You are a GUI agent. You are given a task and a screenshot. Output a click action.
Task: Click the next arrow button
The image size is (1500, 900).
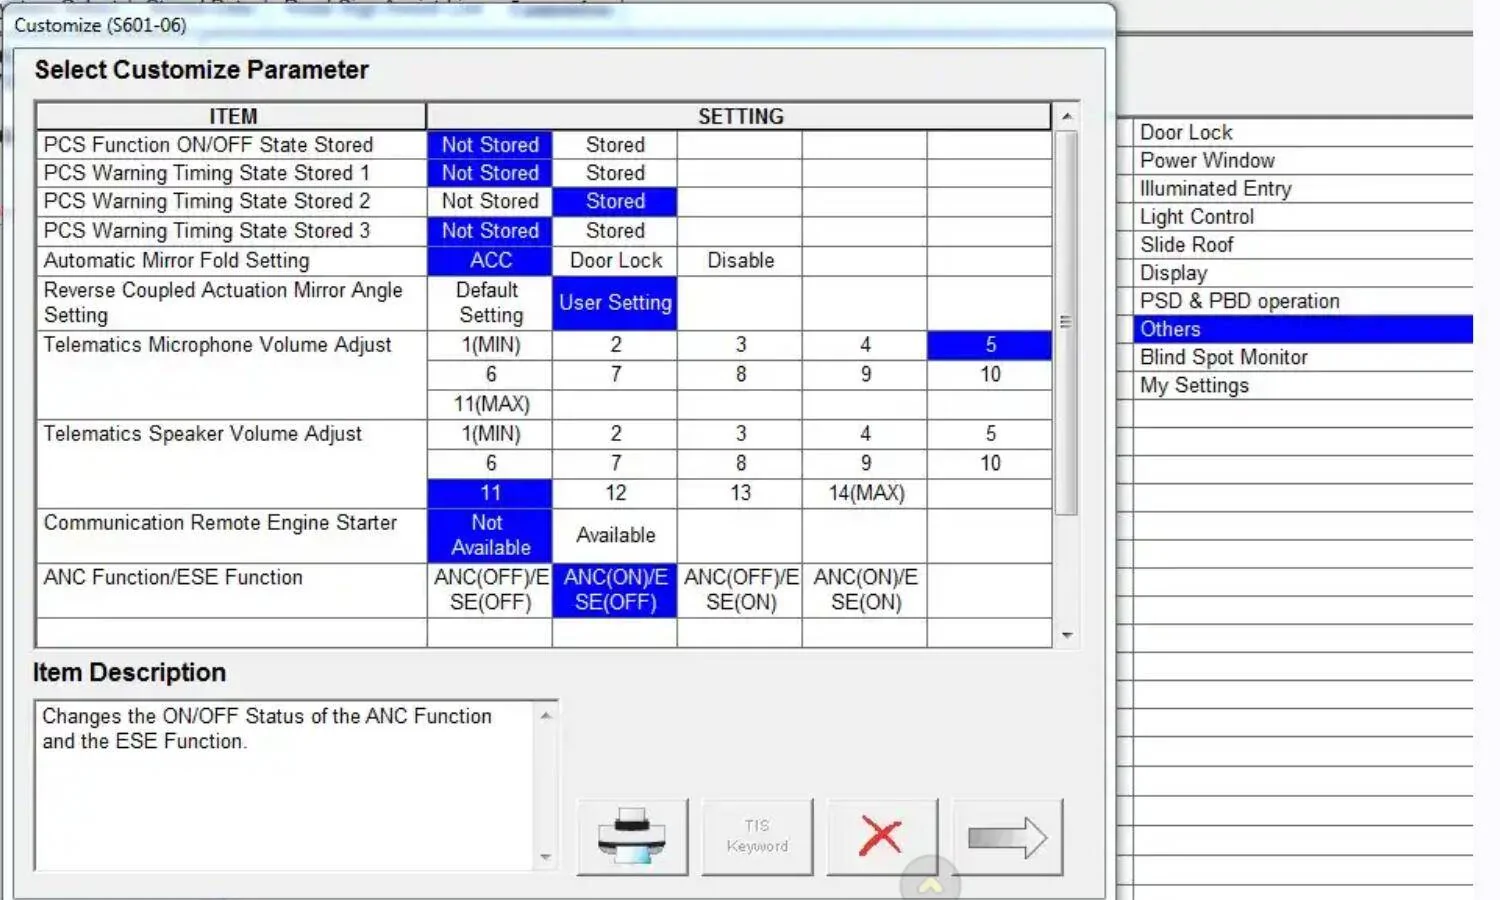tap(1007, 837)
